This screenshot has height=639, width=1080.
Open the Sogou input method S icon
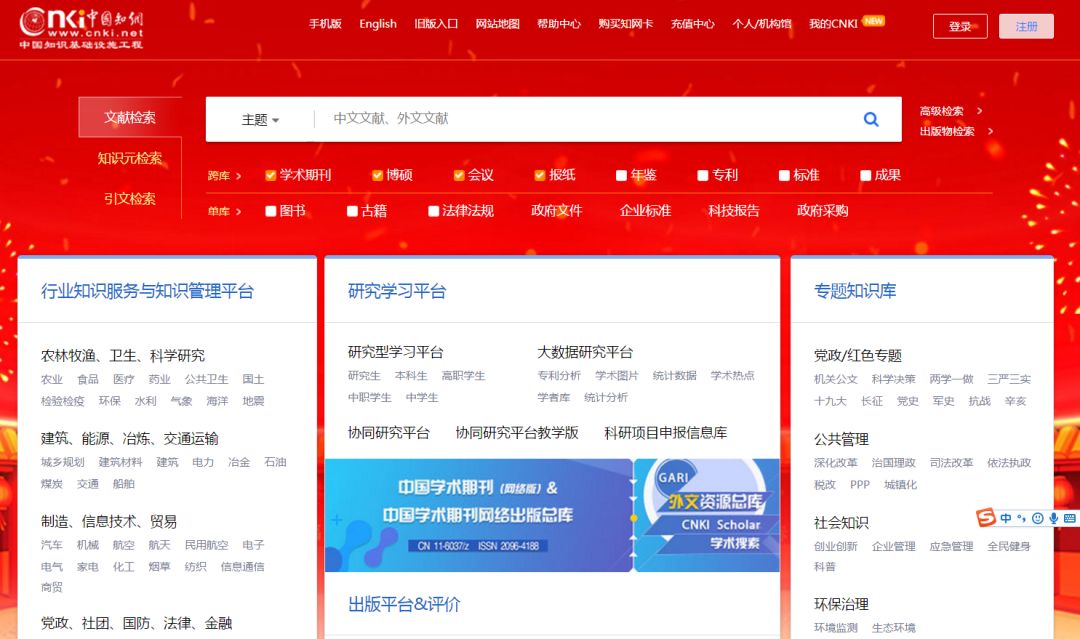[985, 518]
